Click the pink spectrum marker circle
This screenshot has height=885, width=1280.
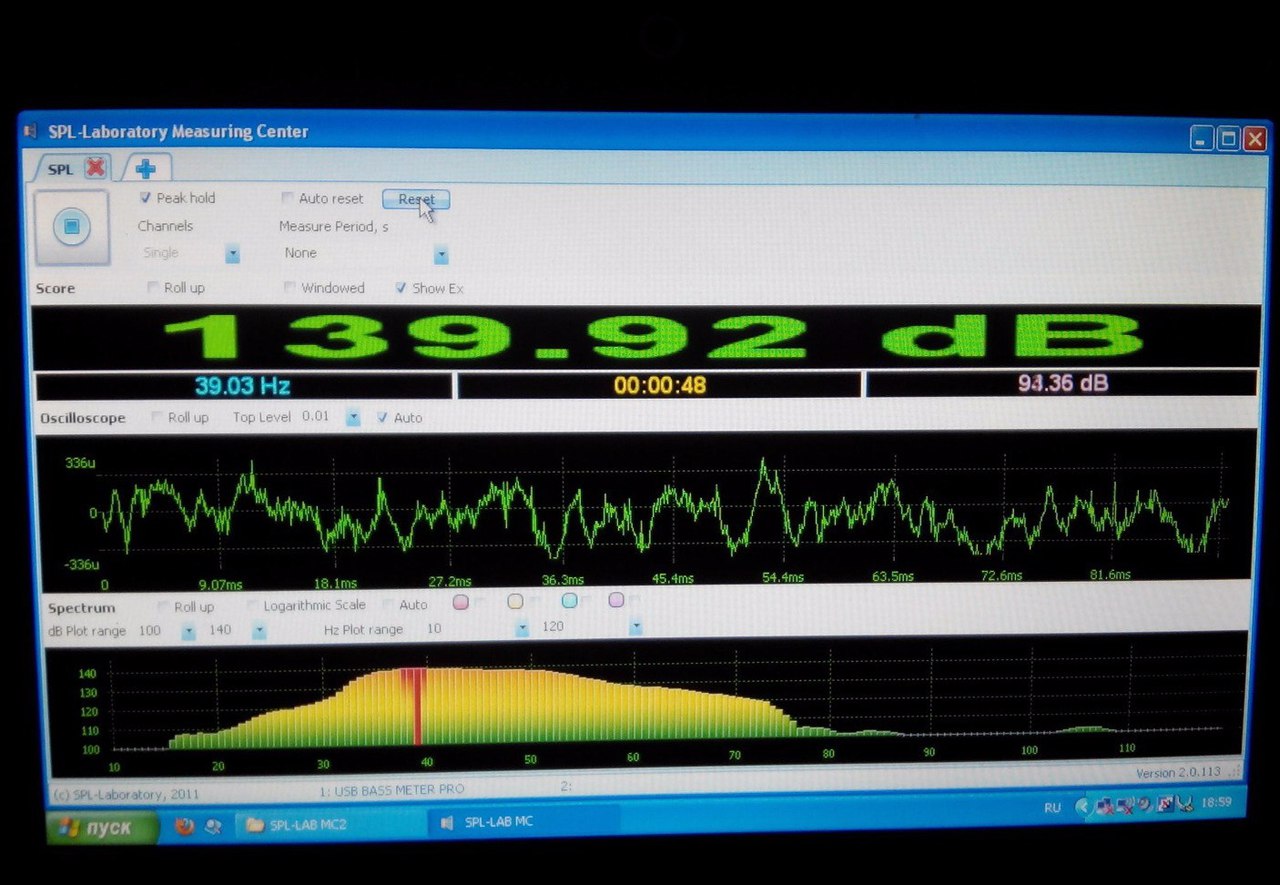(x=461, y=602)
